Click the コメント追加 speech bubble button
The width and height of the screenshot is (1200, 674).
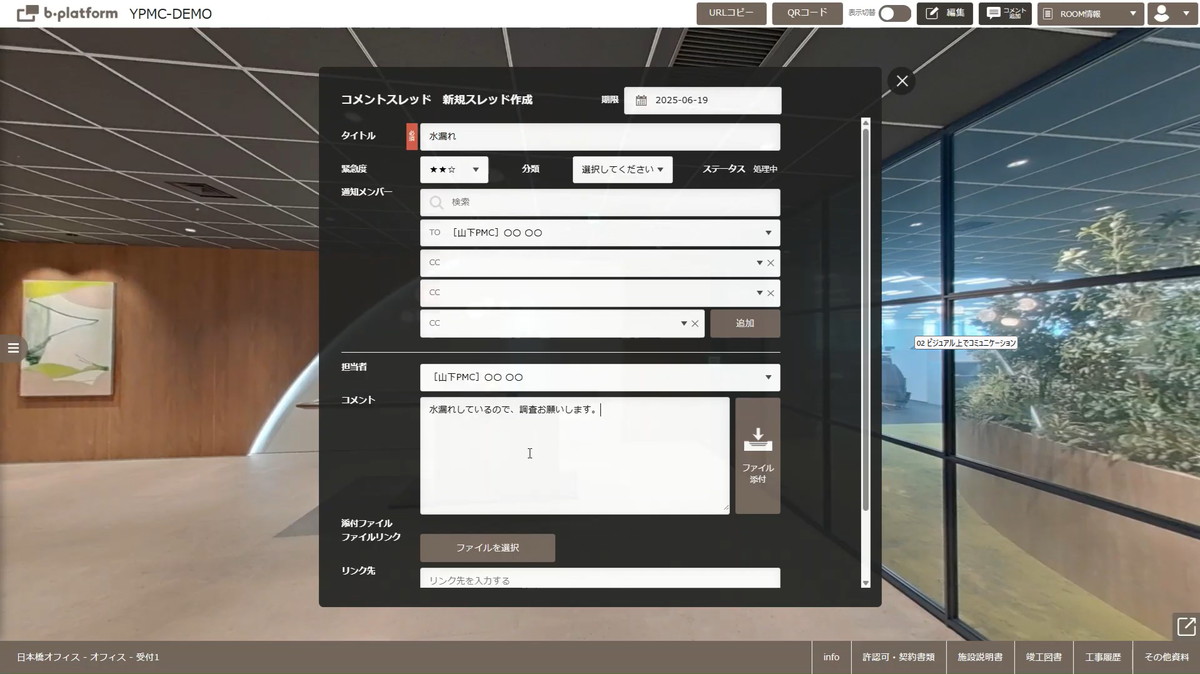coord(1005,13)
